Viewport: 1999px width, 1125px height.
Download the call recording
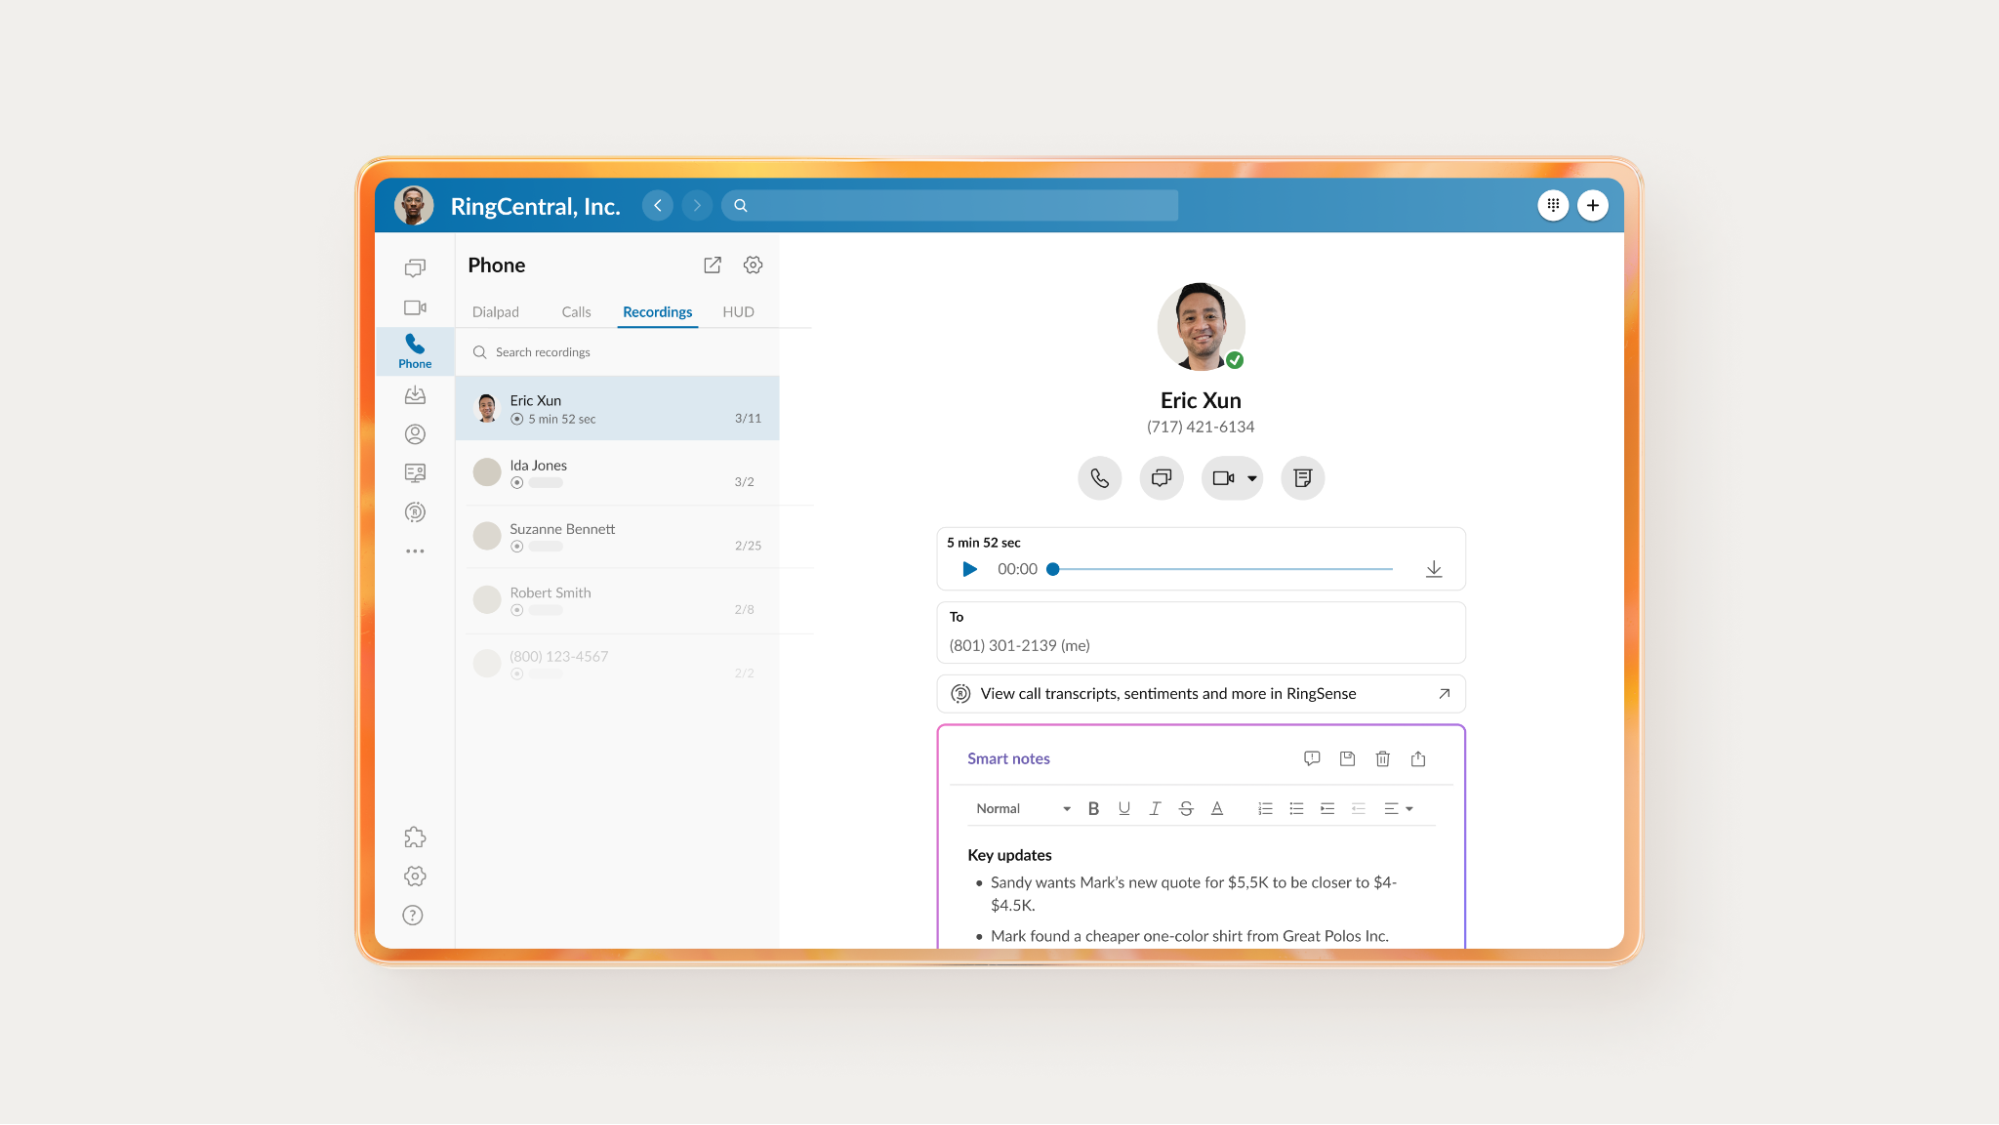(1434, 568)
